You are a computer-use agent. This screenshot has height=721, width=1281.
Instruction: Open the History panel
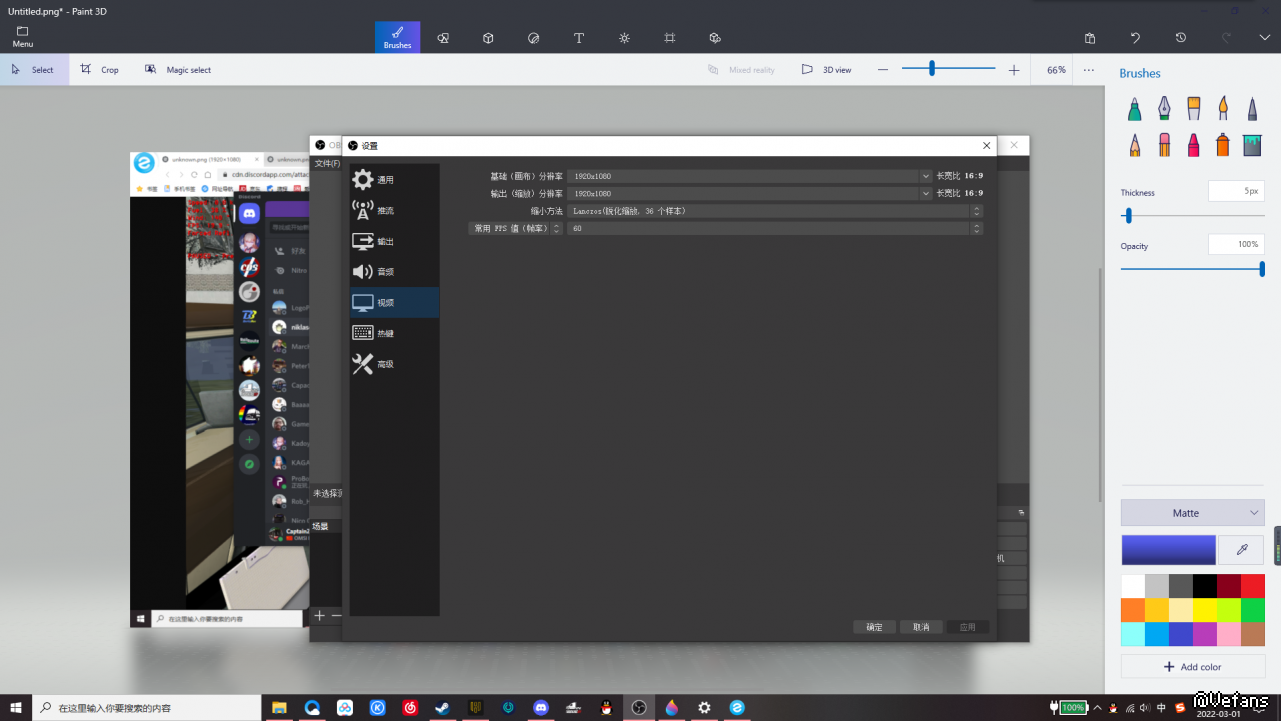click(1181, 38)
